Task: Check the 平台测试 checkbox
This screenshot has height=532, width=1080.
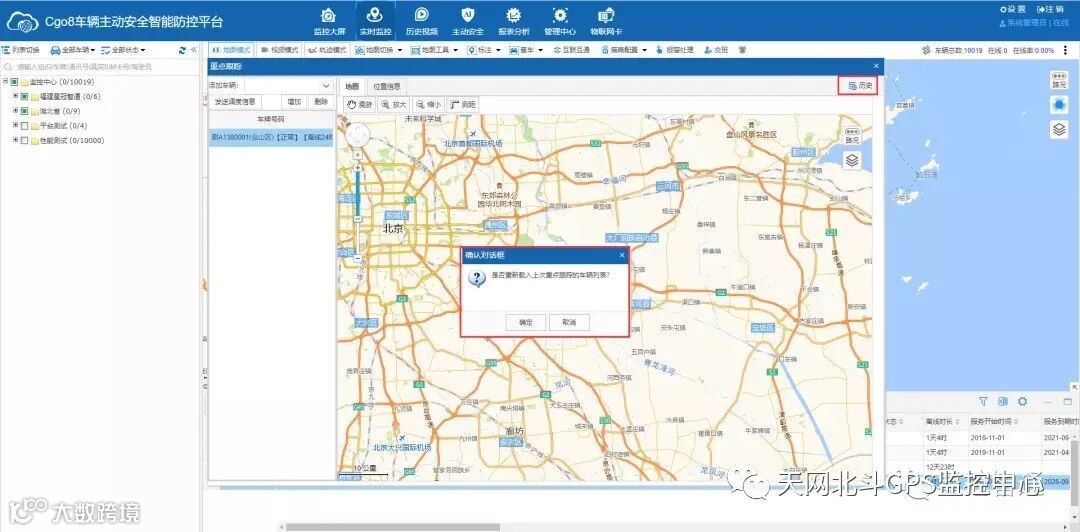Action: (25, 125)
